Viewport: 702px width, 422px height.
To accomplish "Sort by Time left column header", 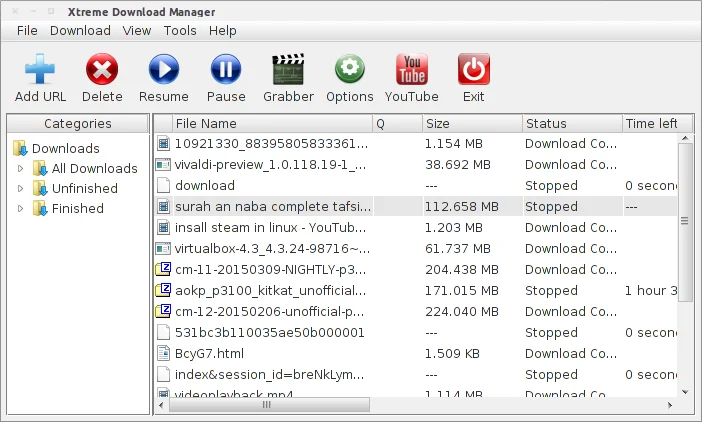I will (x=657, y=124).
